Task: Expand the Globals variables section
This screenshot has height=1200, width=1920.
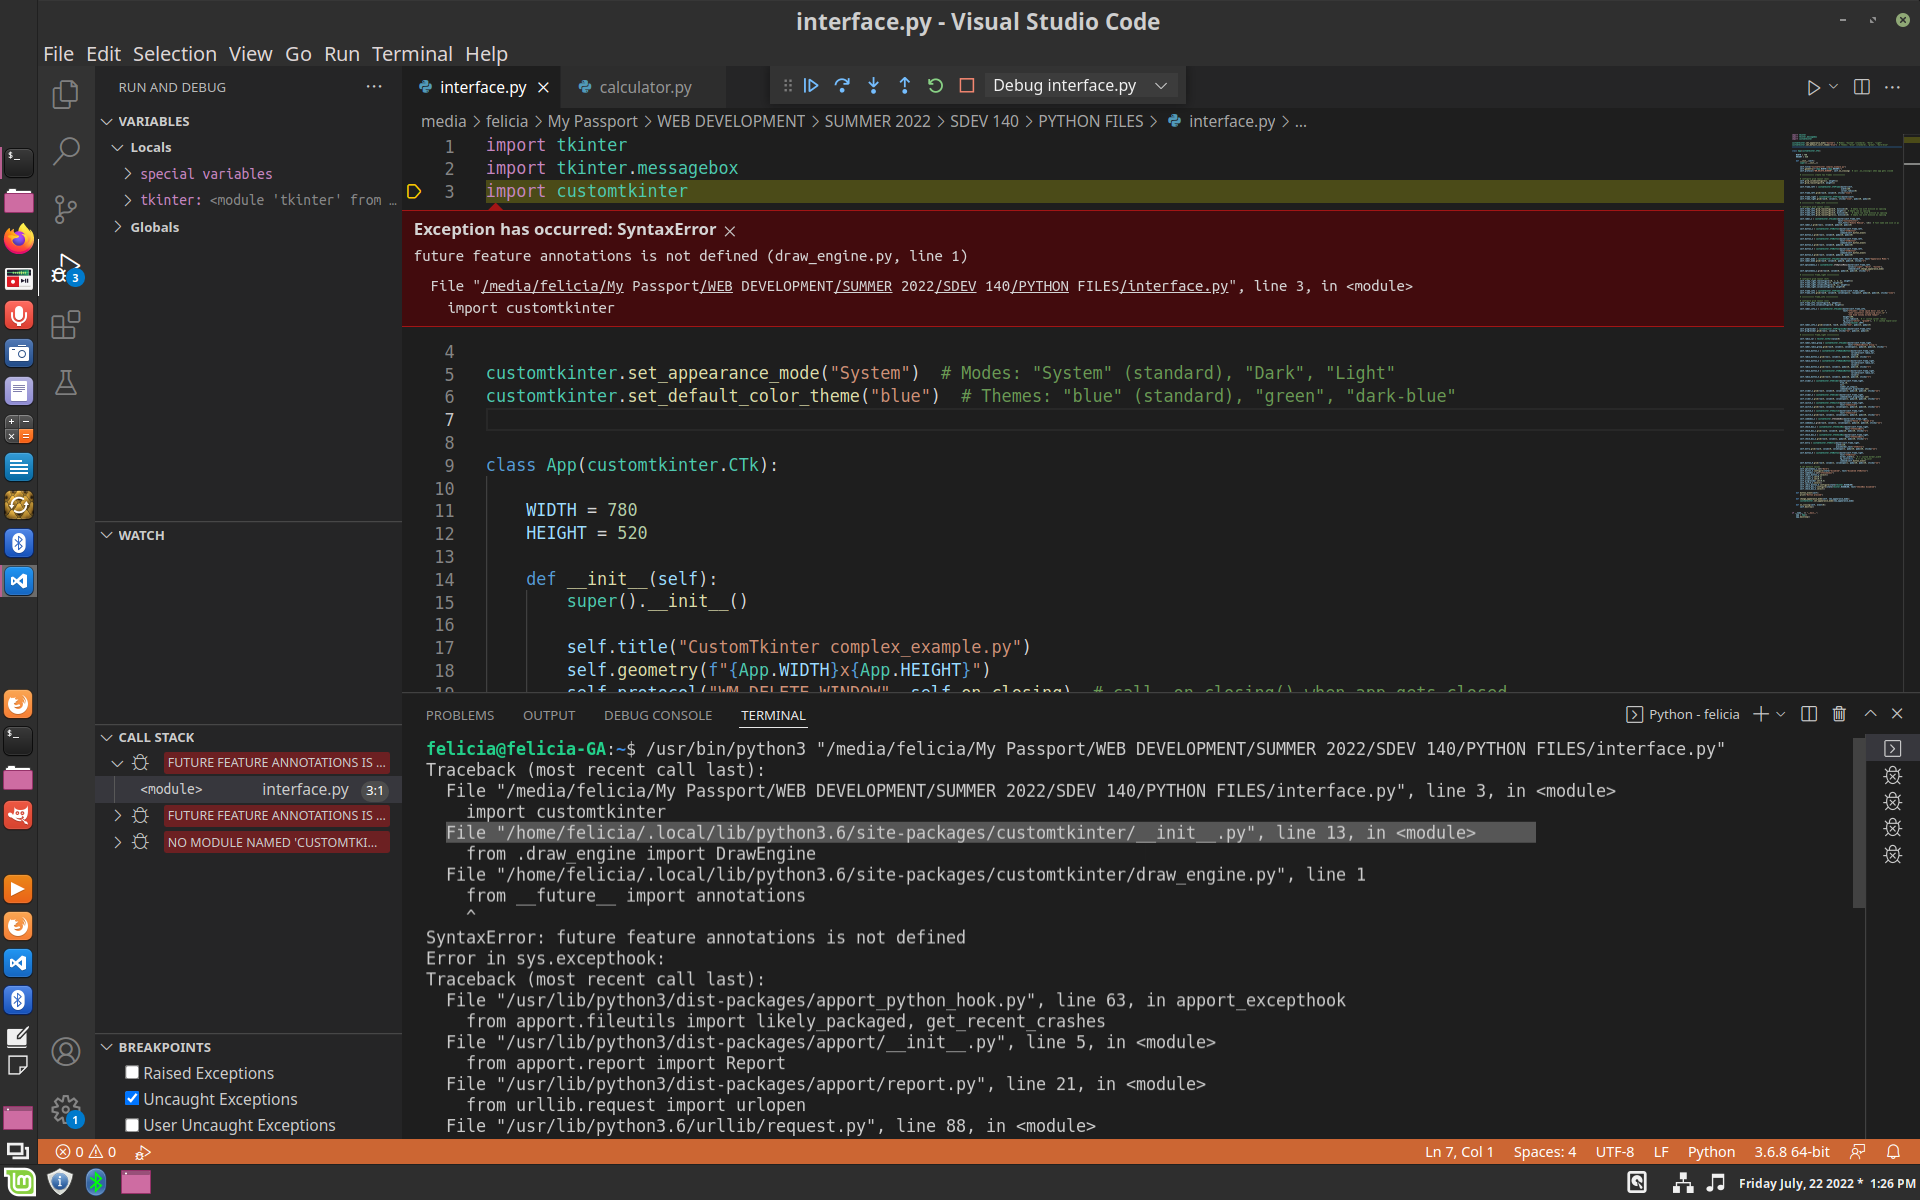Action: [x=118, y=227]
